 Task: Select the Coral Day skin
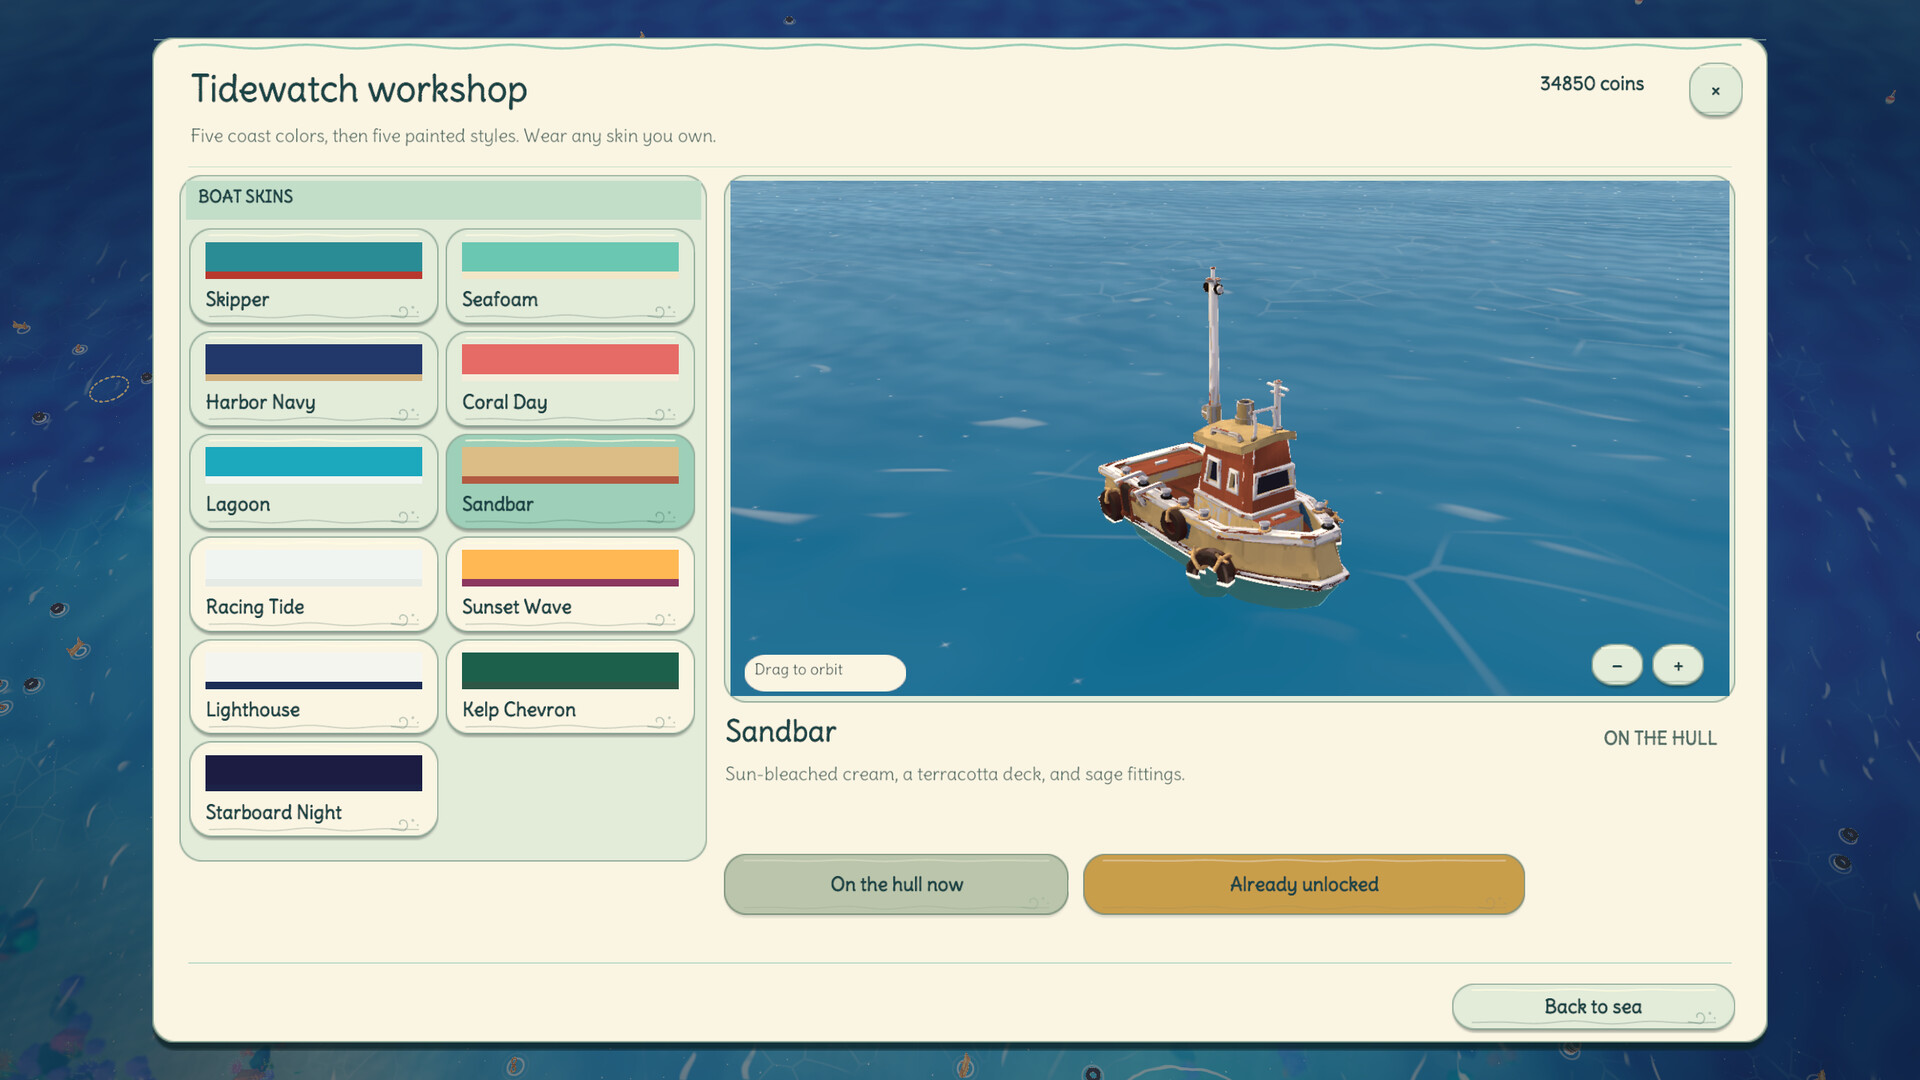[570, 380]
